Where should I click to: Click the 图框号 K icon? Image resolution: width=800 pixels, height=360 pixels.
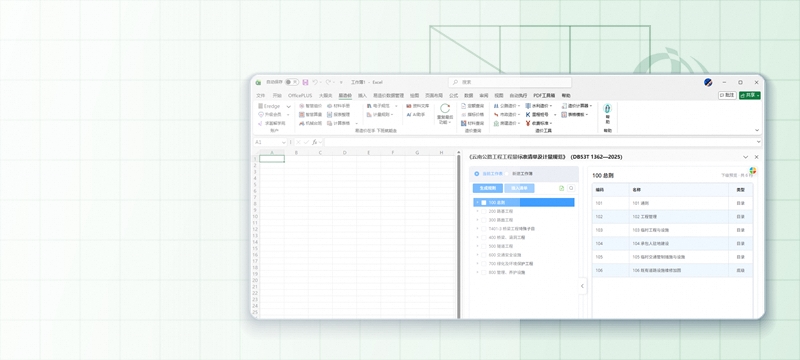[528, 115]
